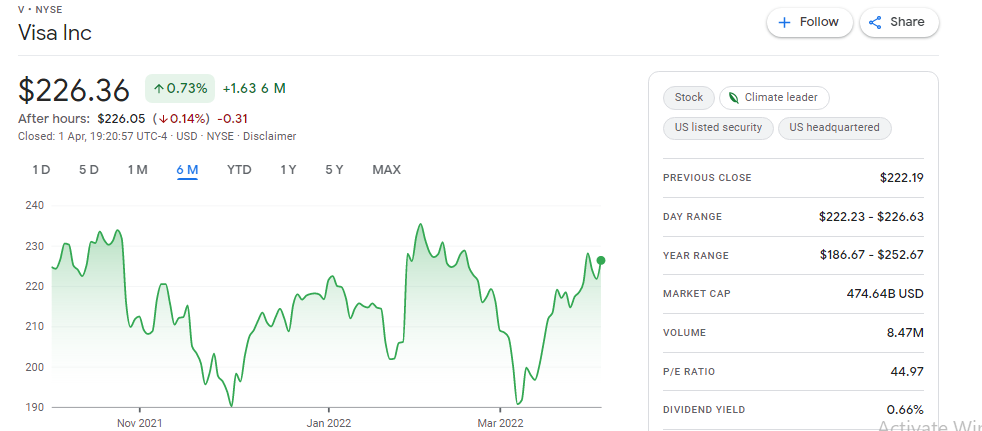Screen dimensions: 982x431
Task: Click the PREVIOUS CLOSE label
Action: pos(707,178)
